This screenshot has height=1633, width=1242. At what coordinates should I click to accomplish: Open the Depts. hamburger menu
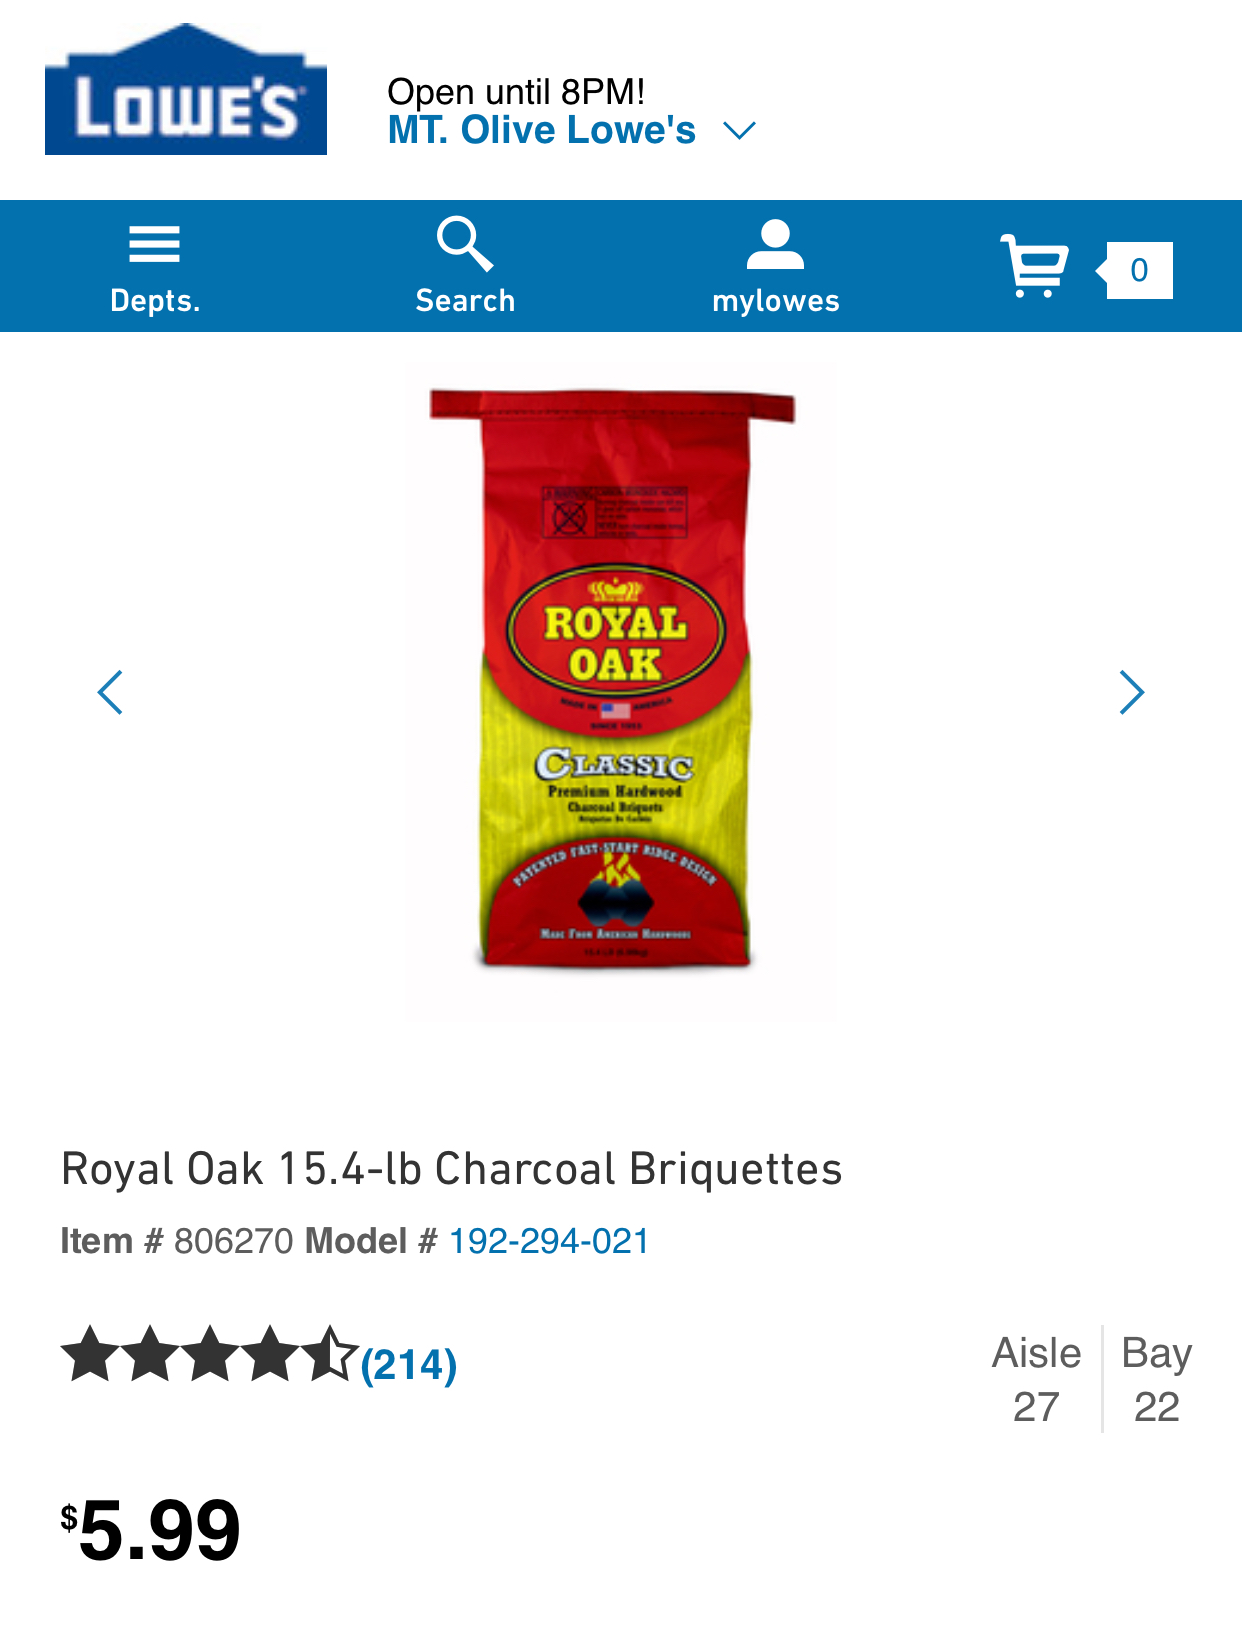click(155, 244)
